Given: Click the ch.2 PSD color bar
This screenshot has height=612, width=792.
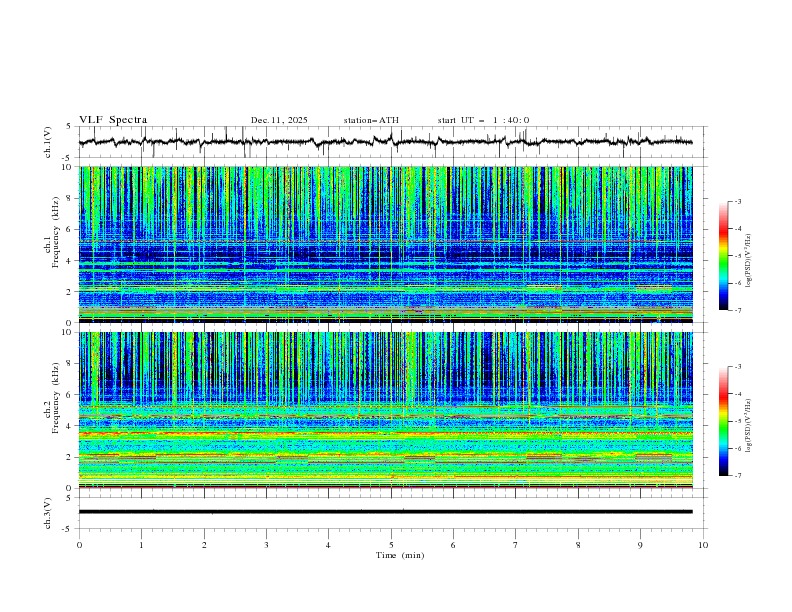Looking at the screenshot, I should click(x=724, y=421).
